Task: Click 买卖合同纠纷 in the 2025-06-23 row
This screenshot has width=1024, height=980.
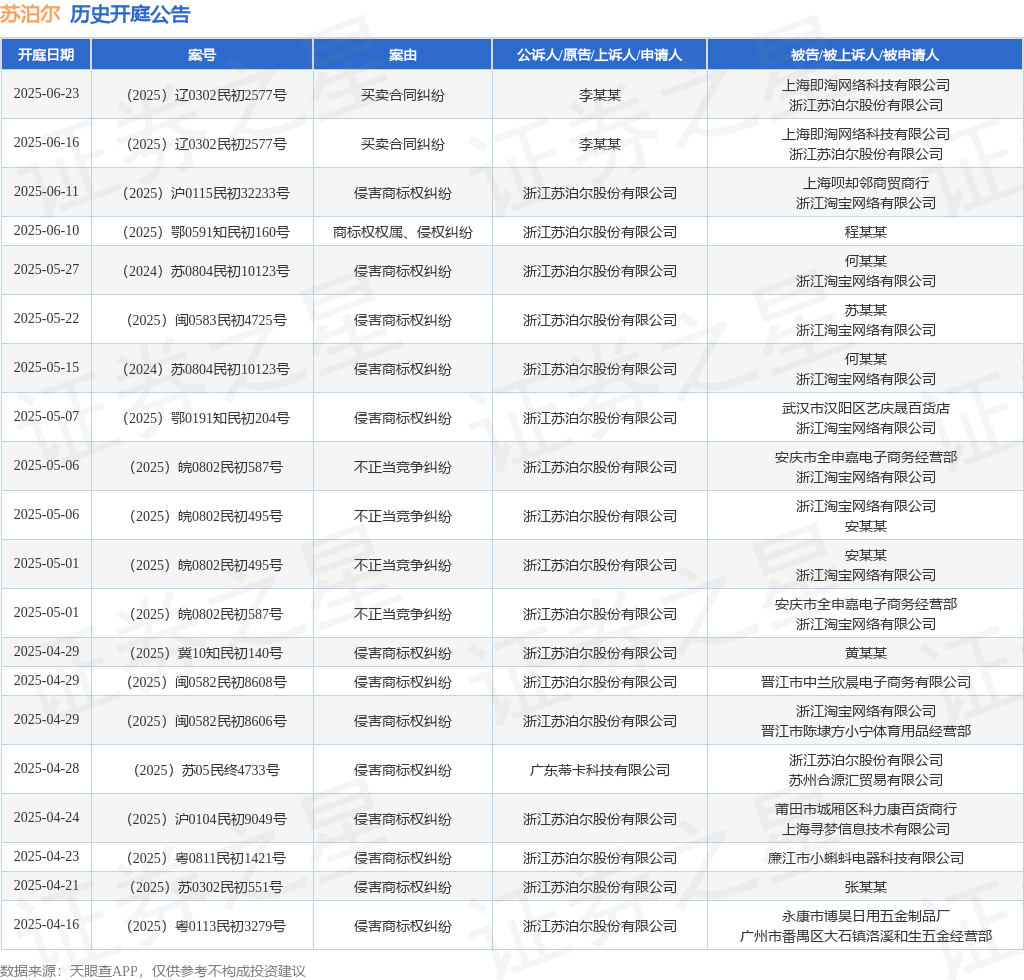Action: click(402, 95)
